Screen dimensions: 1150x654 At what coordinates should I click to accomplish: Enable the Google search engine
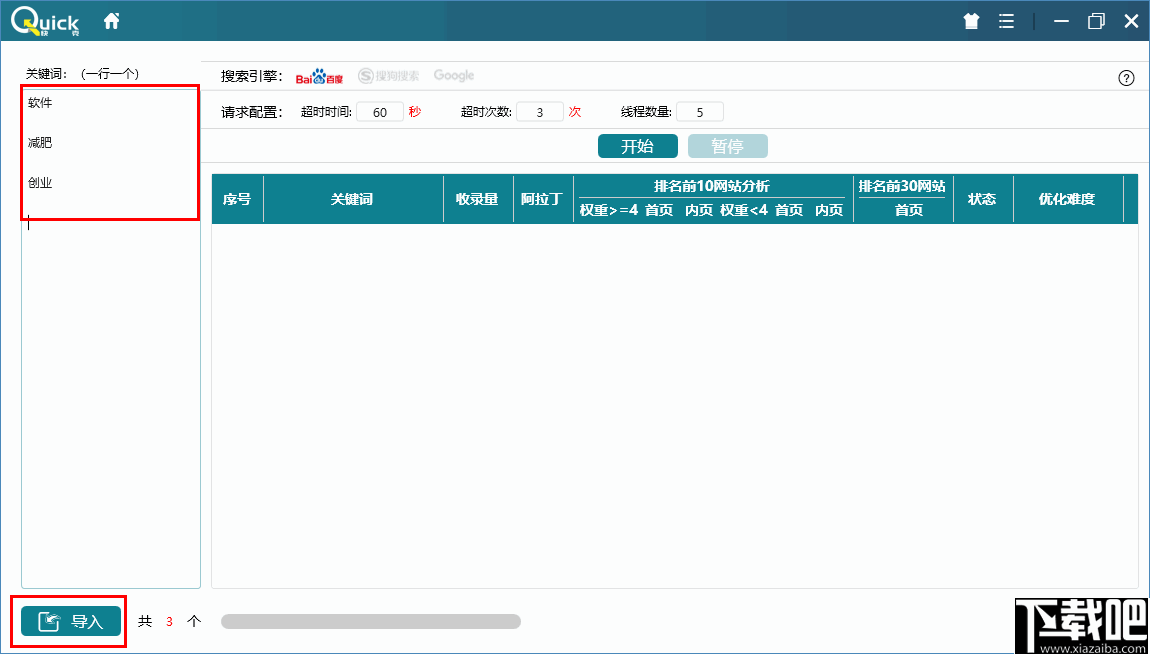click(453, 75)
